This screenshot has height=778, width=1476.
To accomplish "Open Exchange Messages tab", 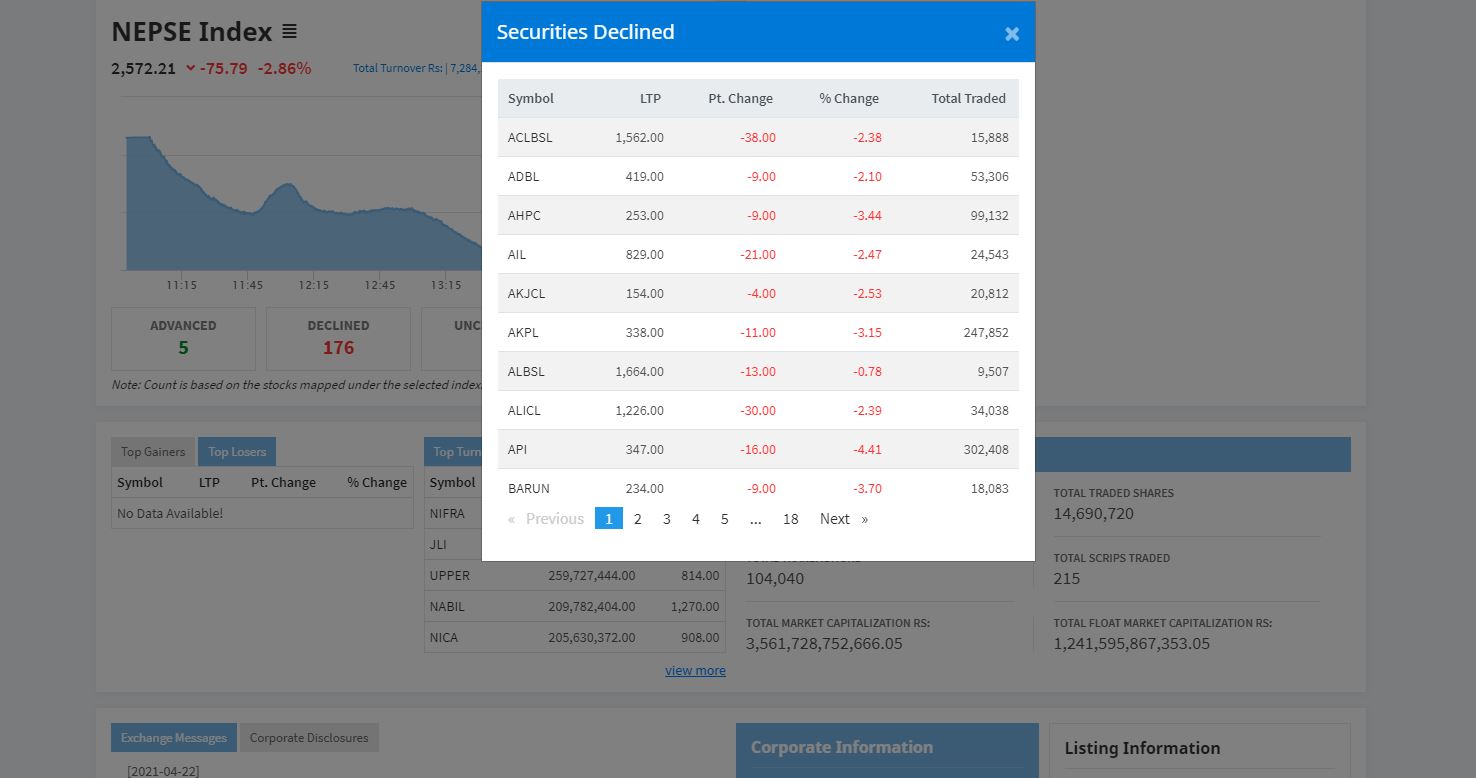I will click(x=174, y=738).
